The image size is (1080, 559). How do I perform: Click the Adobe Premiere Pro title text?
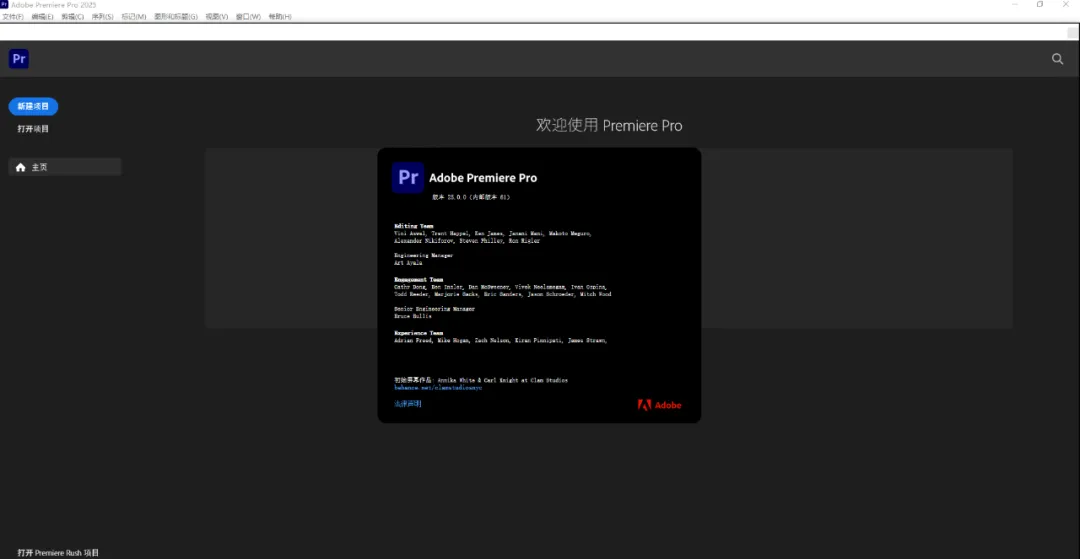point(483,178)
